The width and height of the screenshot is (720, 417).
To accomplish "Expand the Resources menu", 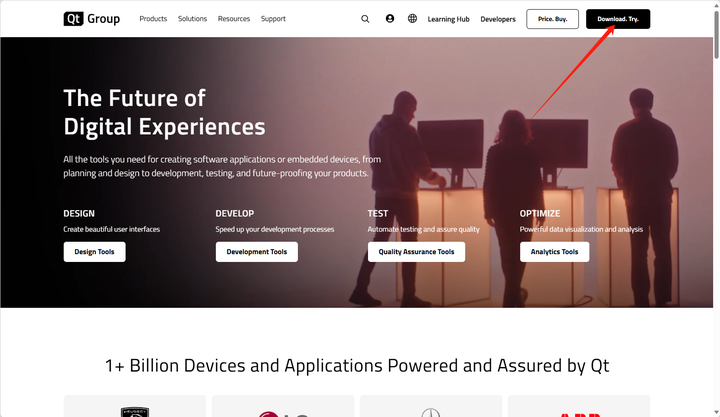I will [x=234, y=19].
